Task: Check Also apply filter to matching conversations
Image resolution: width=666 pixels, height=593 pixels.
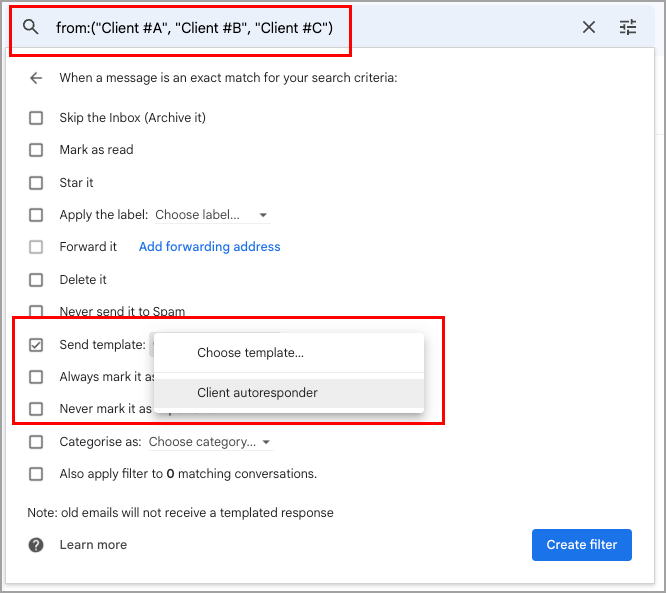Action: click(x=36, y=474)
